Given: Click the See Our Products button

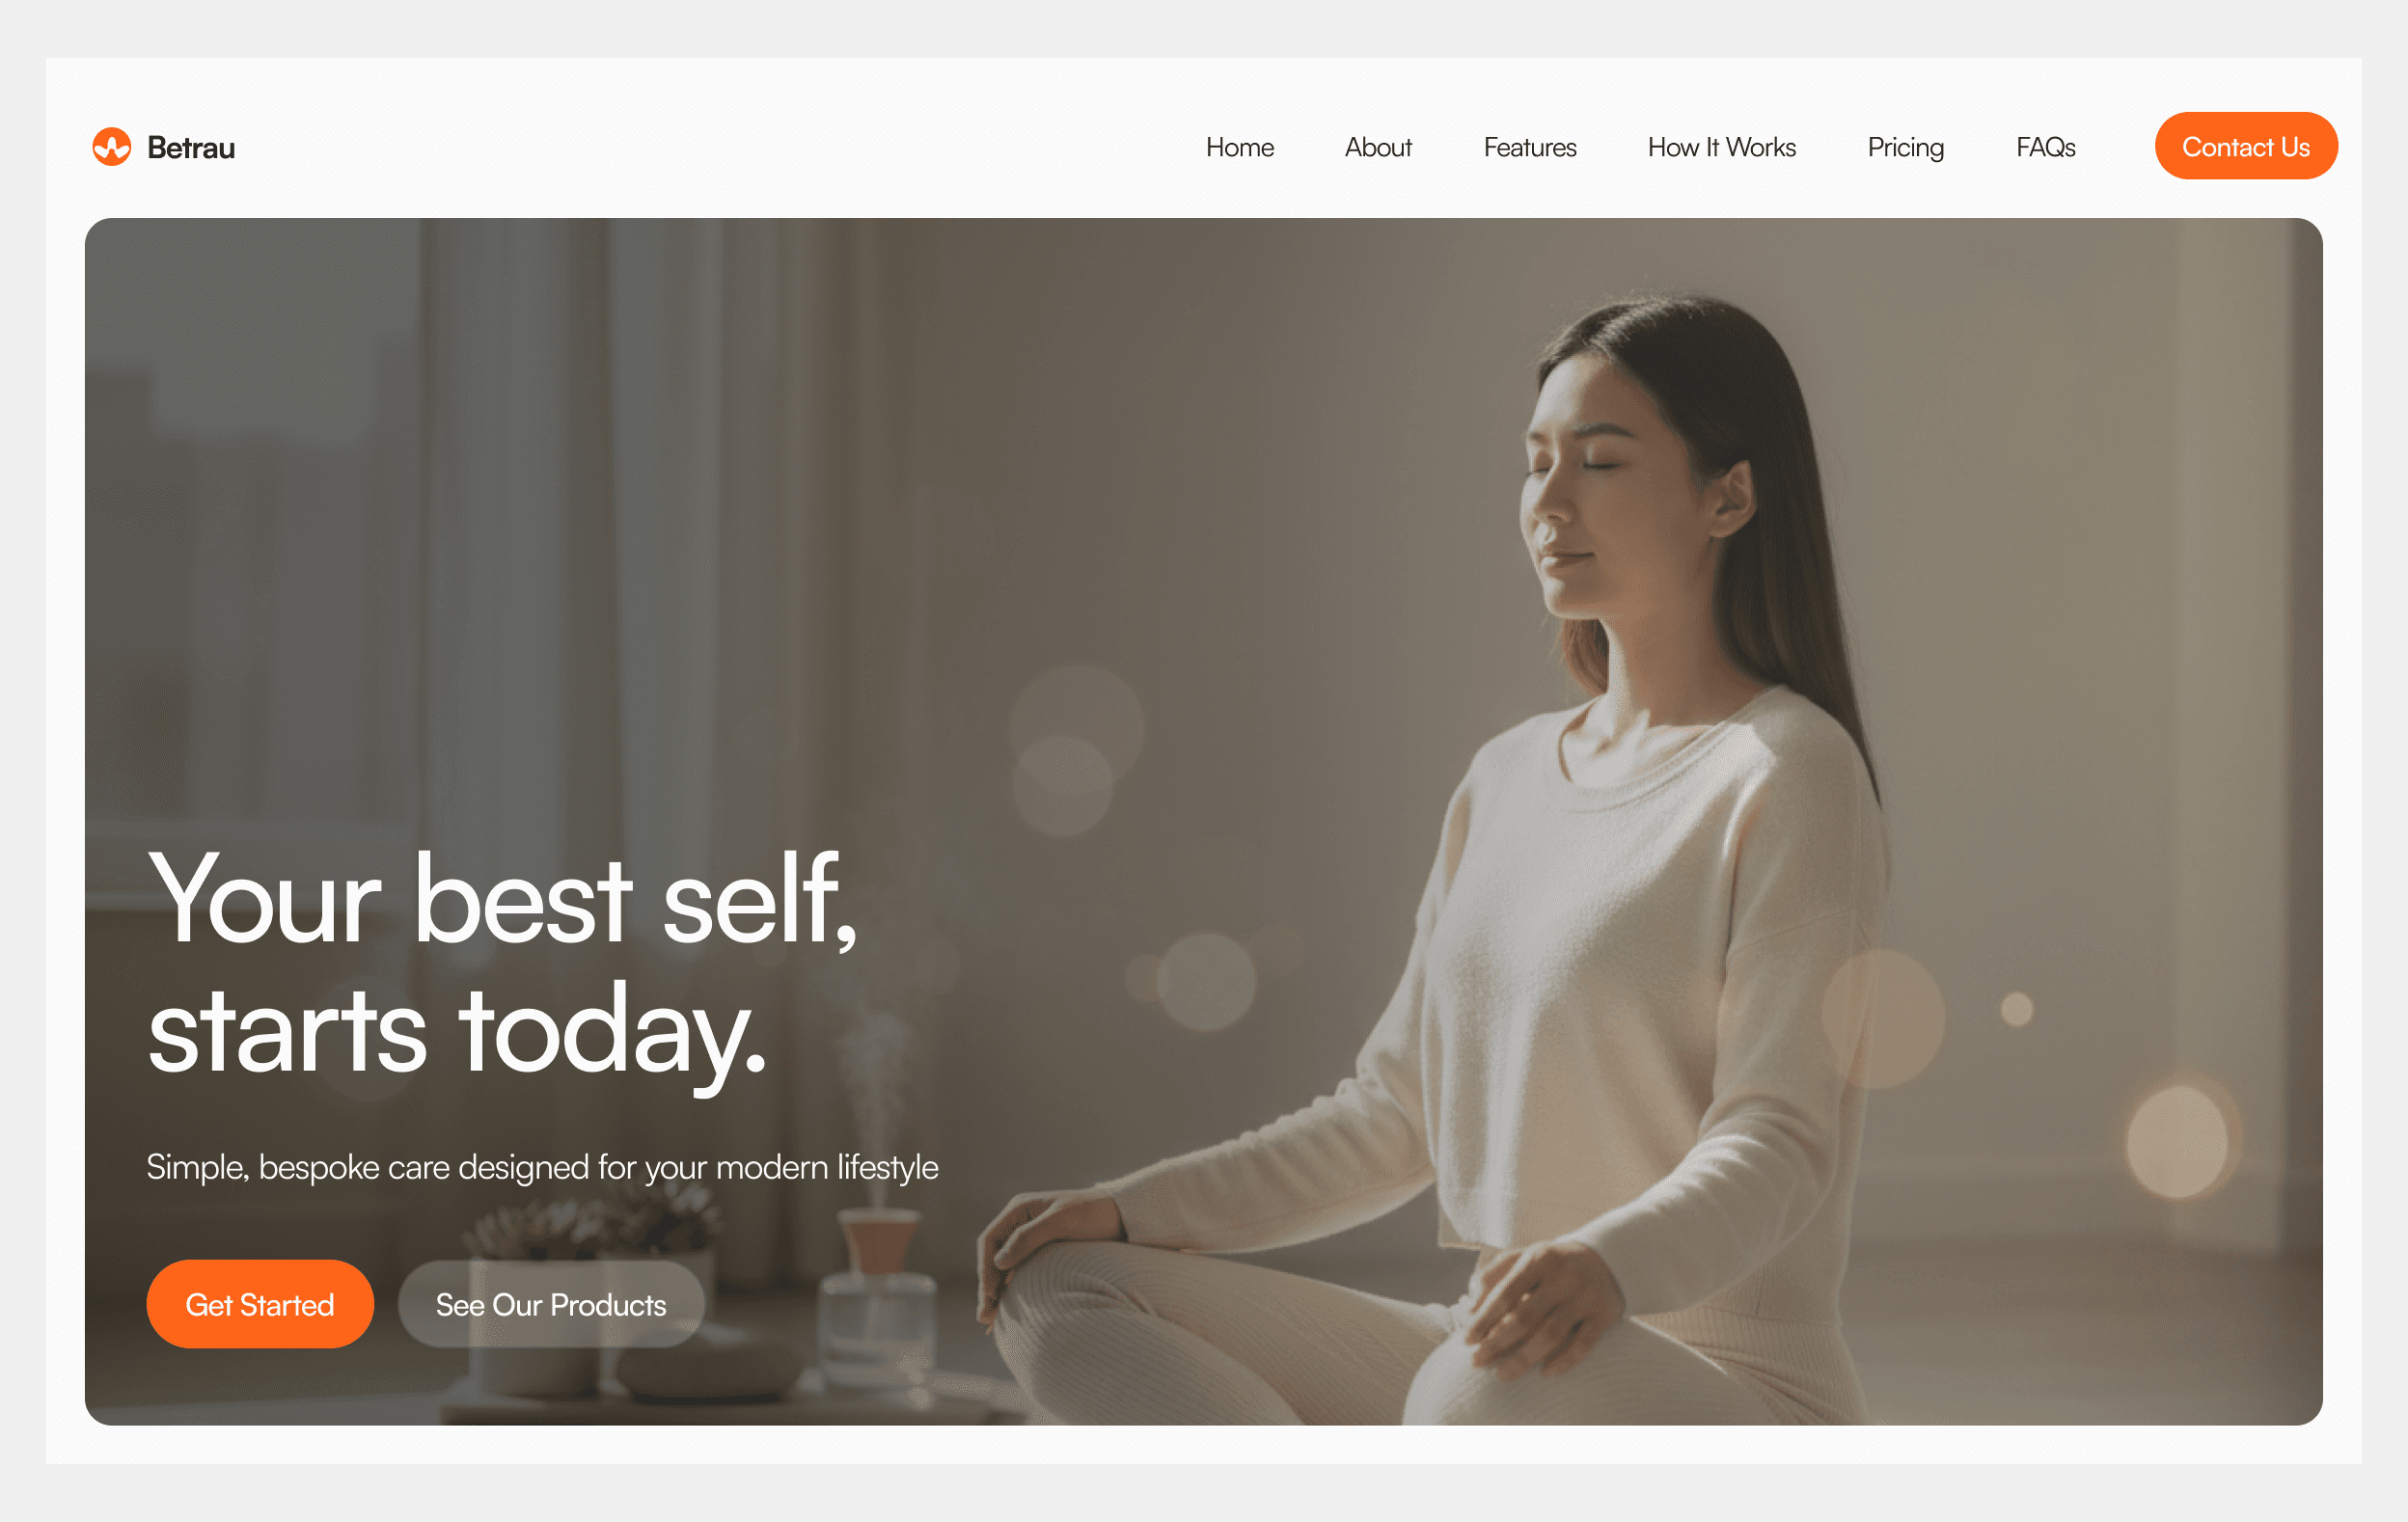Looking at the screenshot, I should (551, 1304).
